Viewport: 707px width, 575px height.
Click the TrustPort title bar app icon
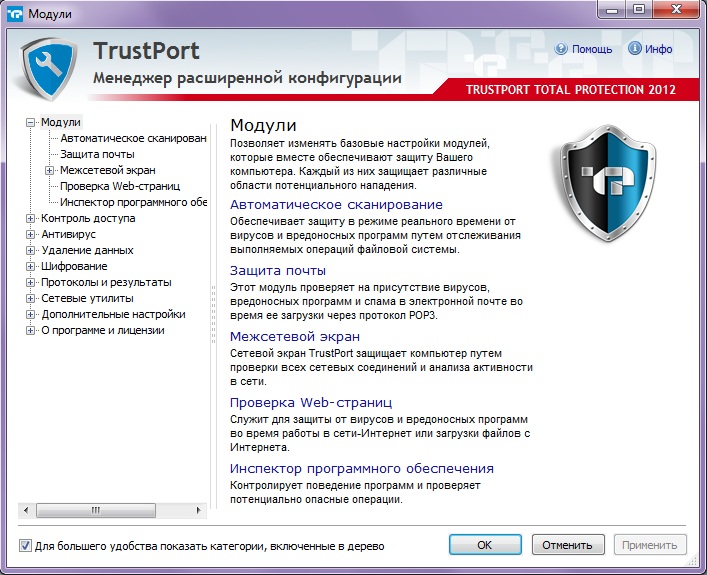pyautogui.click(x=15, y=14)
